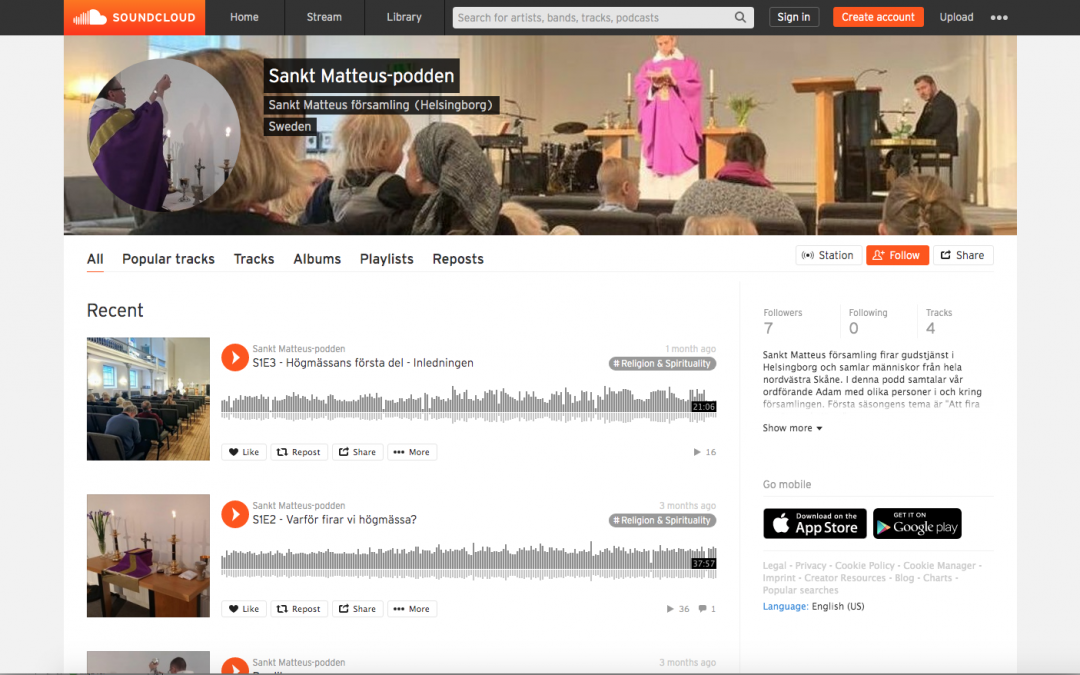Like the S1E2 track
This screenshot has height=675, width=1080.
click(x=244, y=609)
